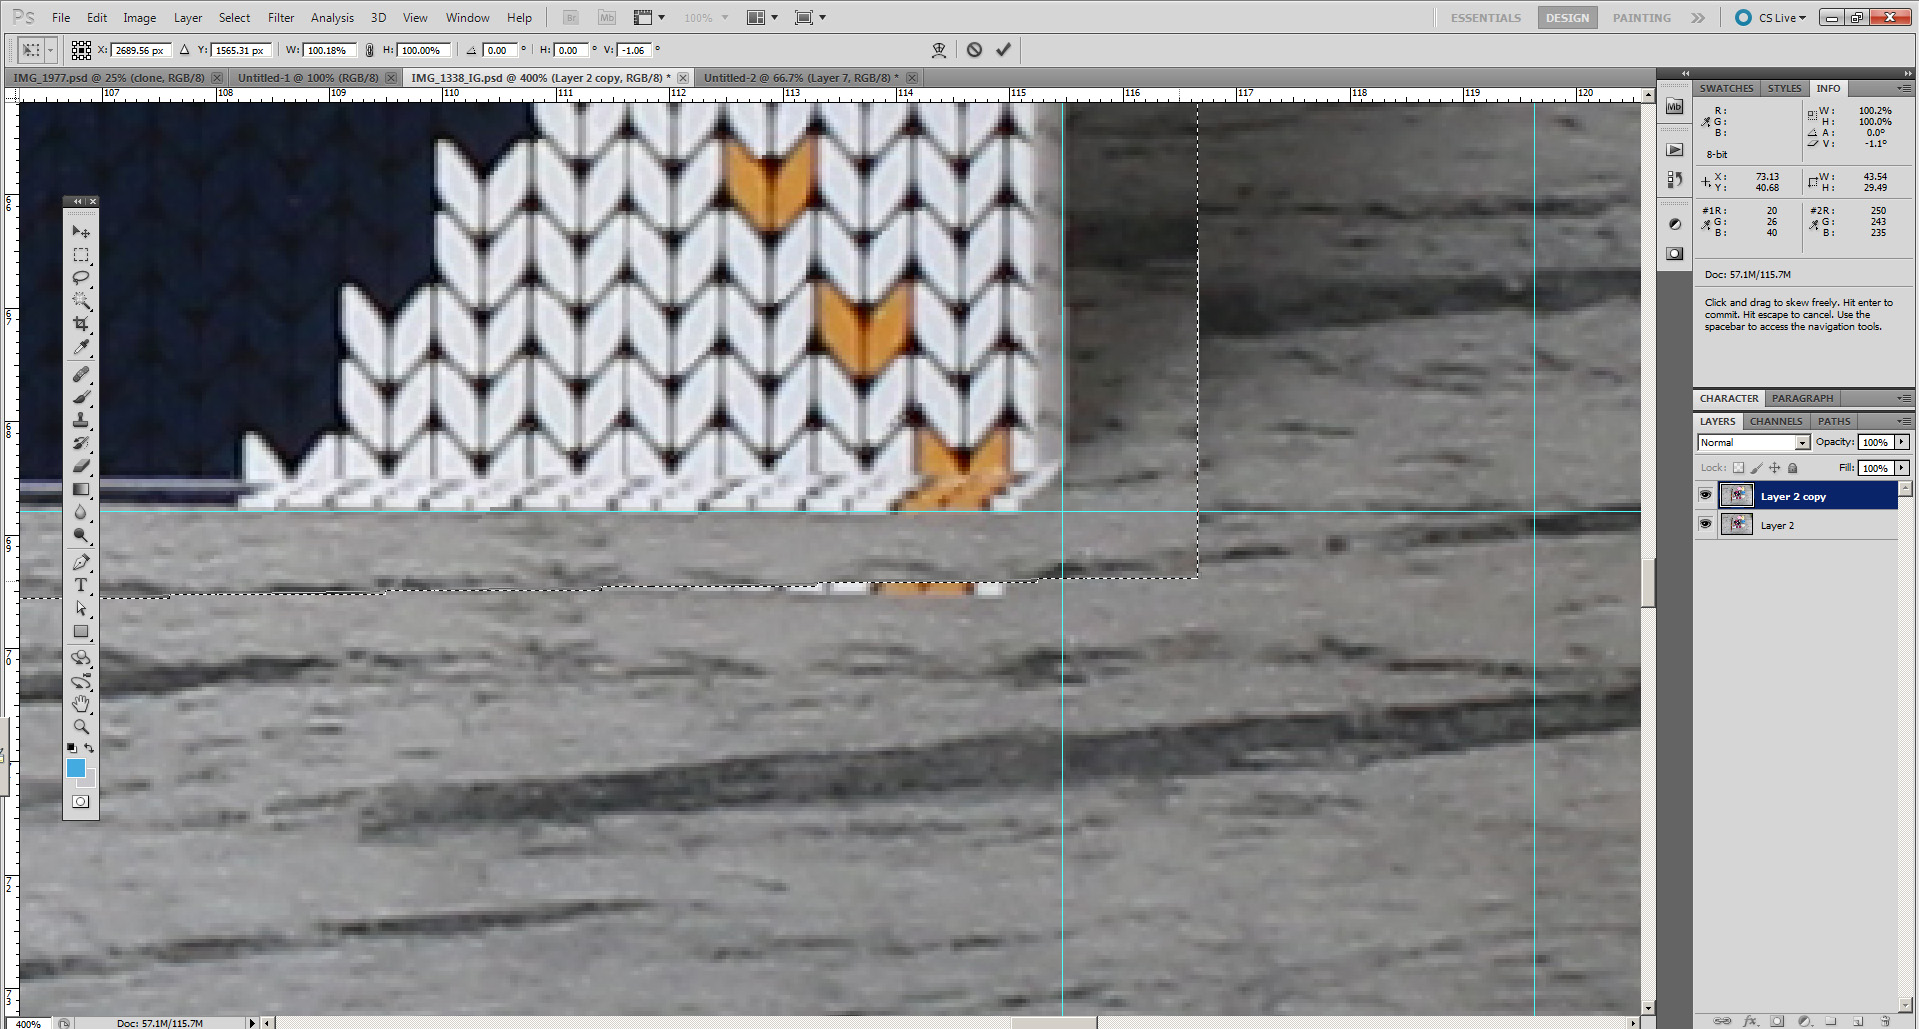Select the 3D Object Rotate tool

[81, 658]
